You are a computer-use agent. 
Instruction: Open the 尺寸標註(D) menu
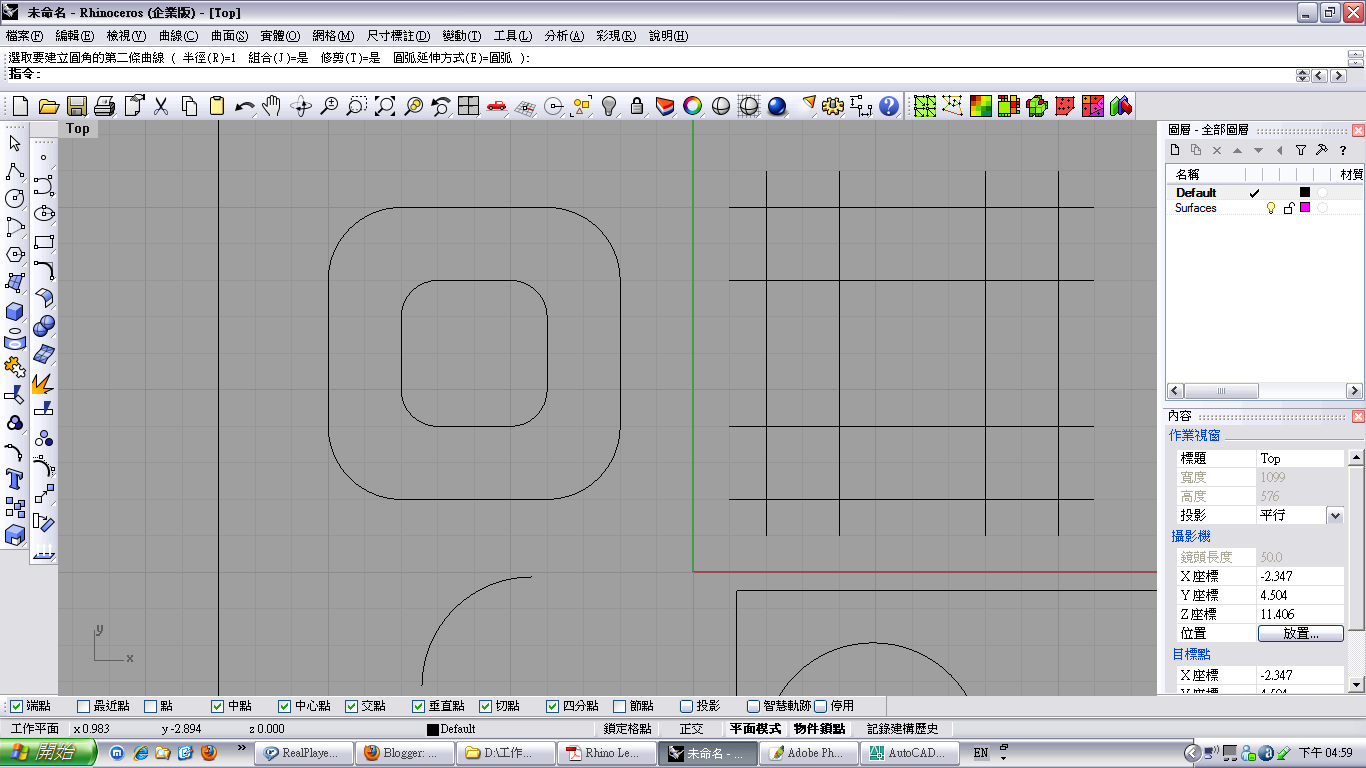(398, 36)
